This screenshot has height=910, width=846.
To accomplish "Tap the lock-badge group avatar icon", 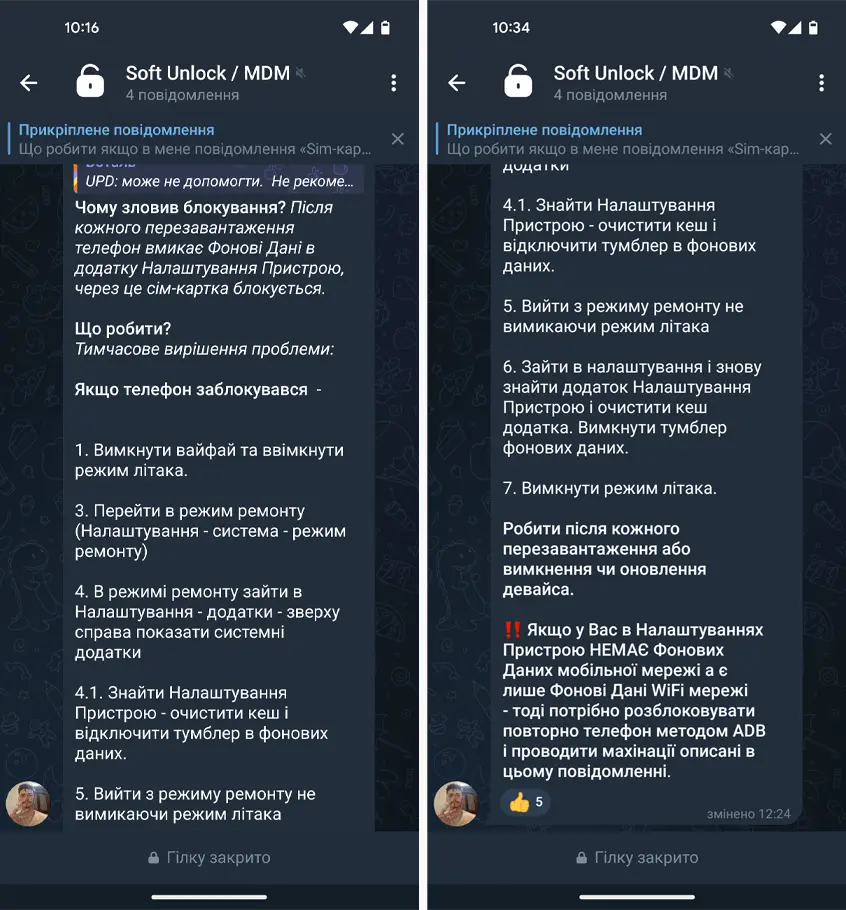I will [89, 80].
